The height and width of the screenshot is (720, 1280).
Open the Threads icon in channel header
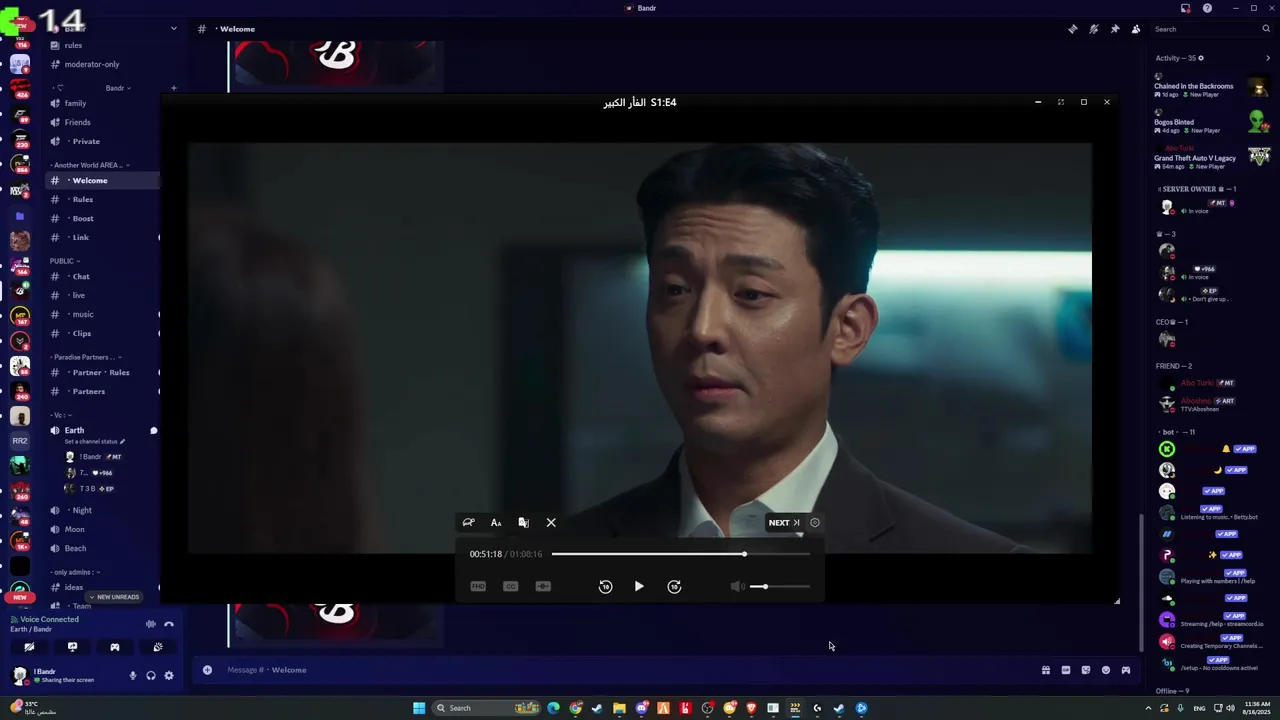pos(1073,29)
